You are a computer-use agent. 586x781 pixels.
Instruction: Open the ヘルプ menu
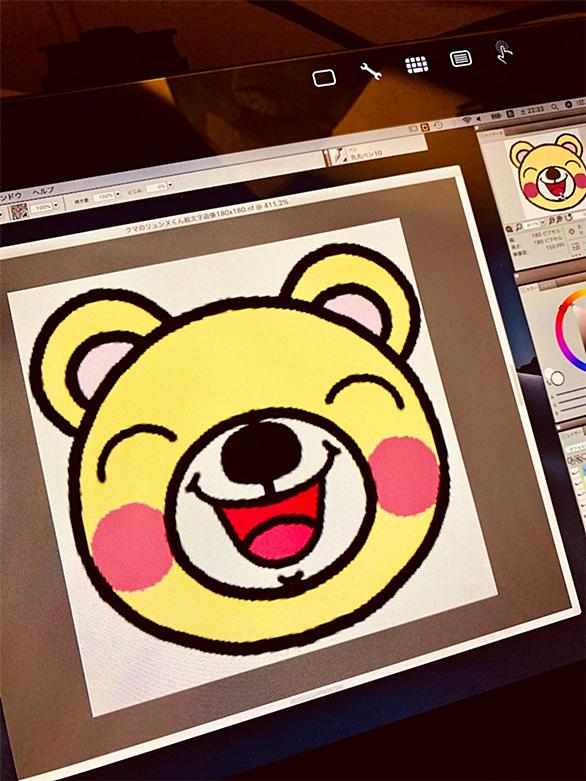[43, 191]
